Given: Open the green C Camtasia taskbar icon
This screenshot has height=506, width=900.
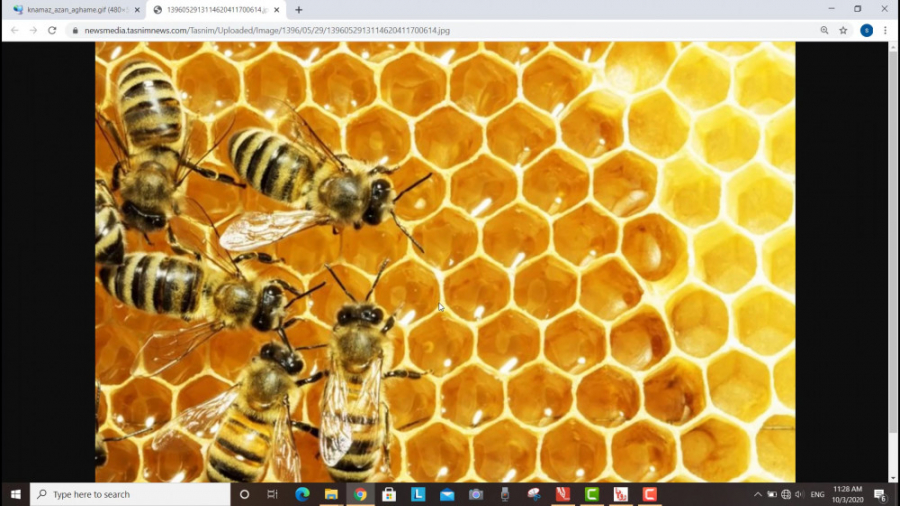Looking at the screenshot, I should (x=592, y=494).
